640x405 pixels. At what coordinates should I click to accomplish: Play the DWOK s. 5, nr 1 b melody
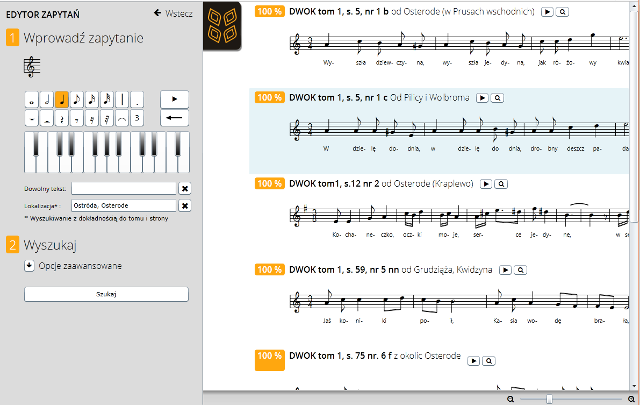click(x=546, y=12)
